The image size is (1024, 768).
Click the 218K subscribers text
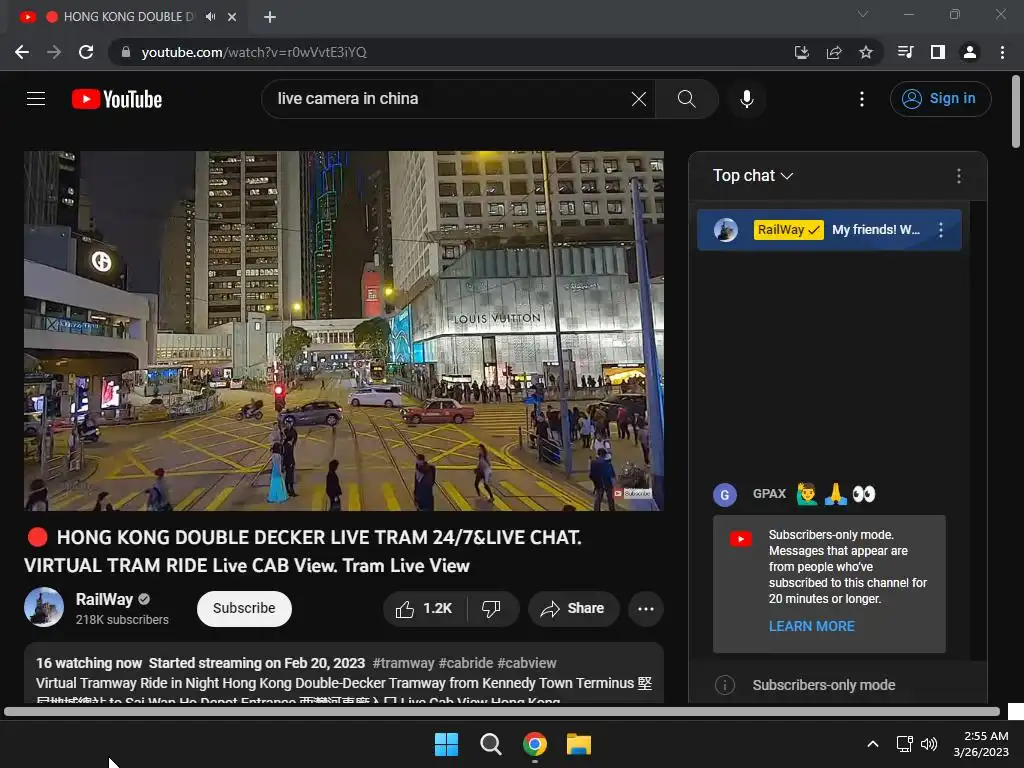[x=122, y=620]
